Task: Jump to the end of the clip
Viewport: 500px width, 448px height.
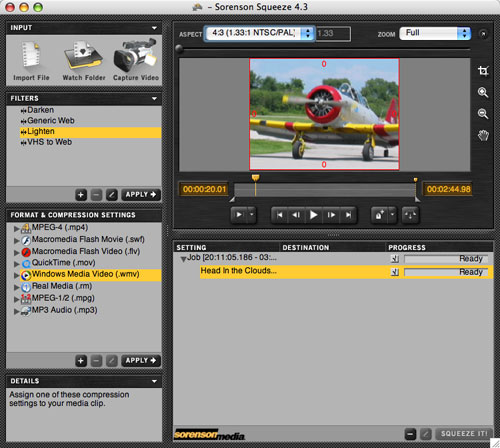Action: pyautogui.click(x=348, y=215)
